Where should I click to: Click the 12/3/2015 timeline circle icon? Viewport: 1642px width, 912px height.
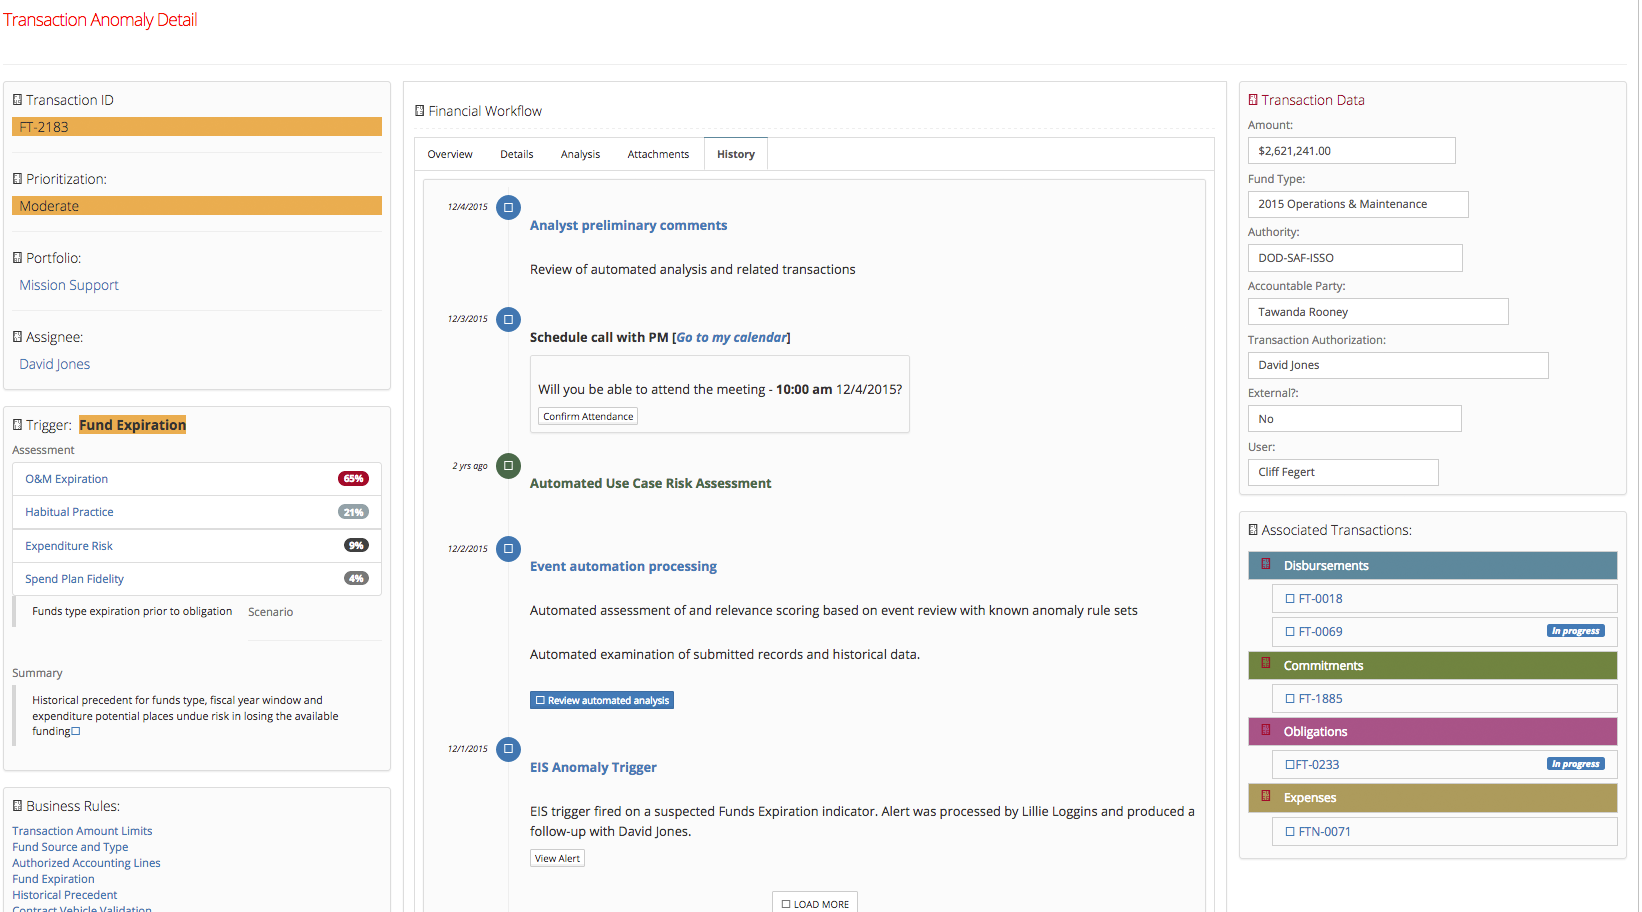(x=508, y=320)
